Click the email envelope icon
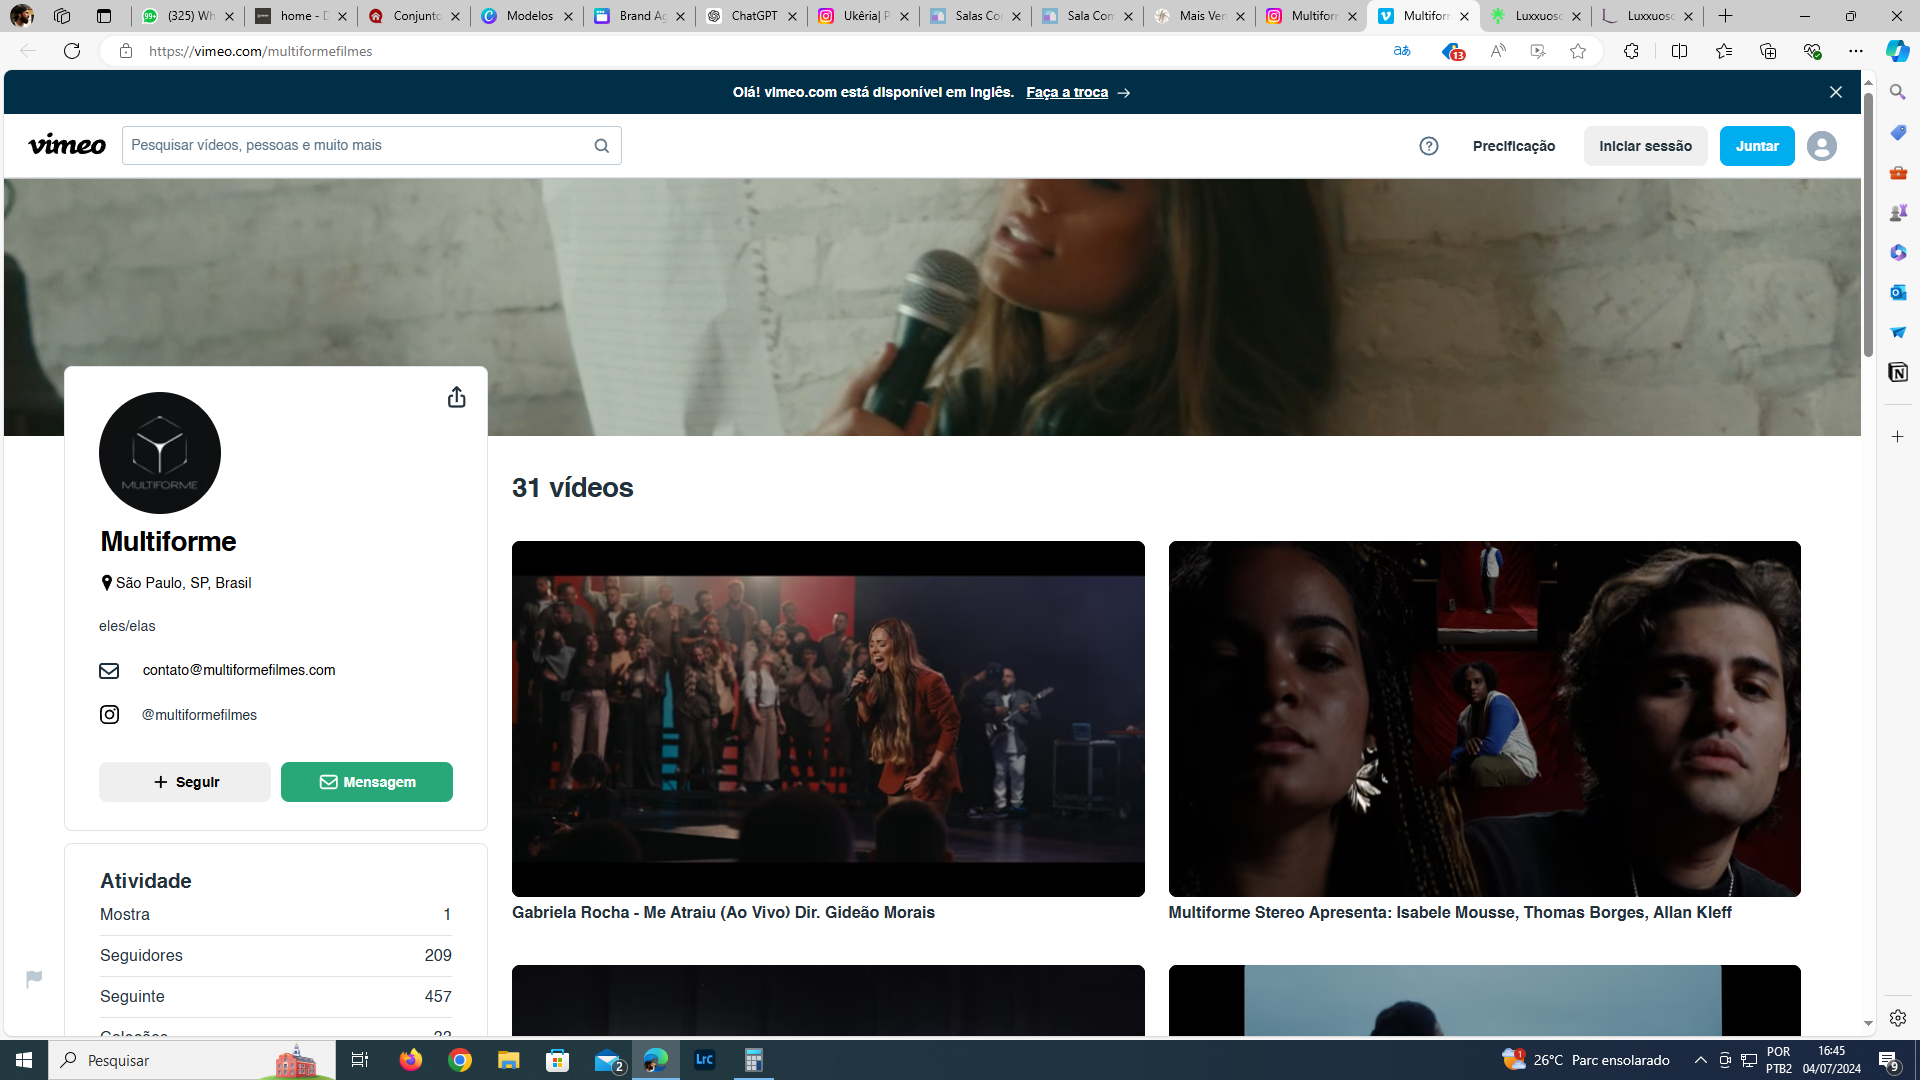 [x=109, y=671]
